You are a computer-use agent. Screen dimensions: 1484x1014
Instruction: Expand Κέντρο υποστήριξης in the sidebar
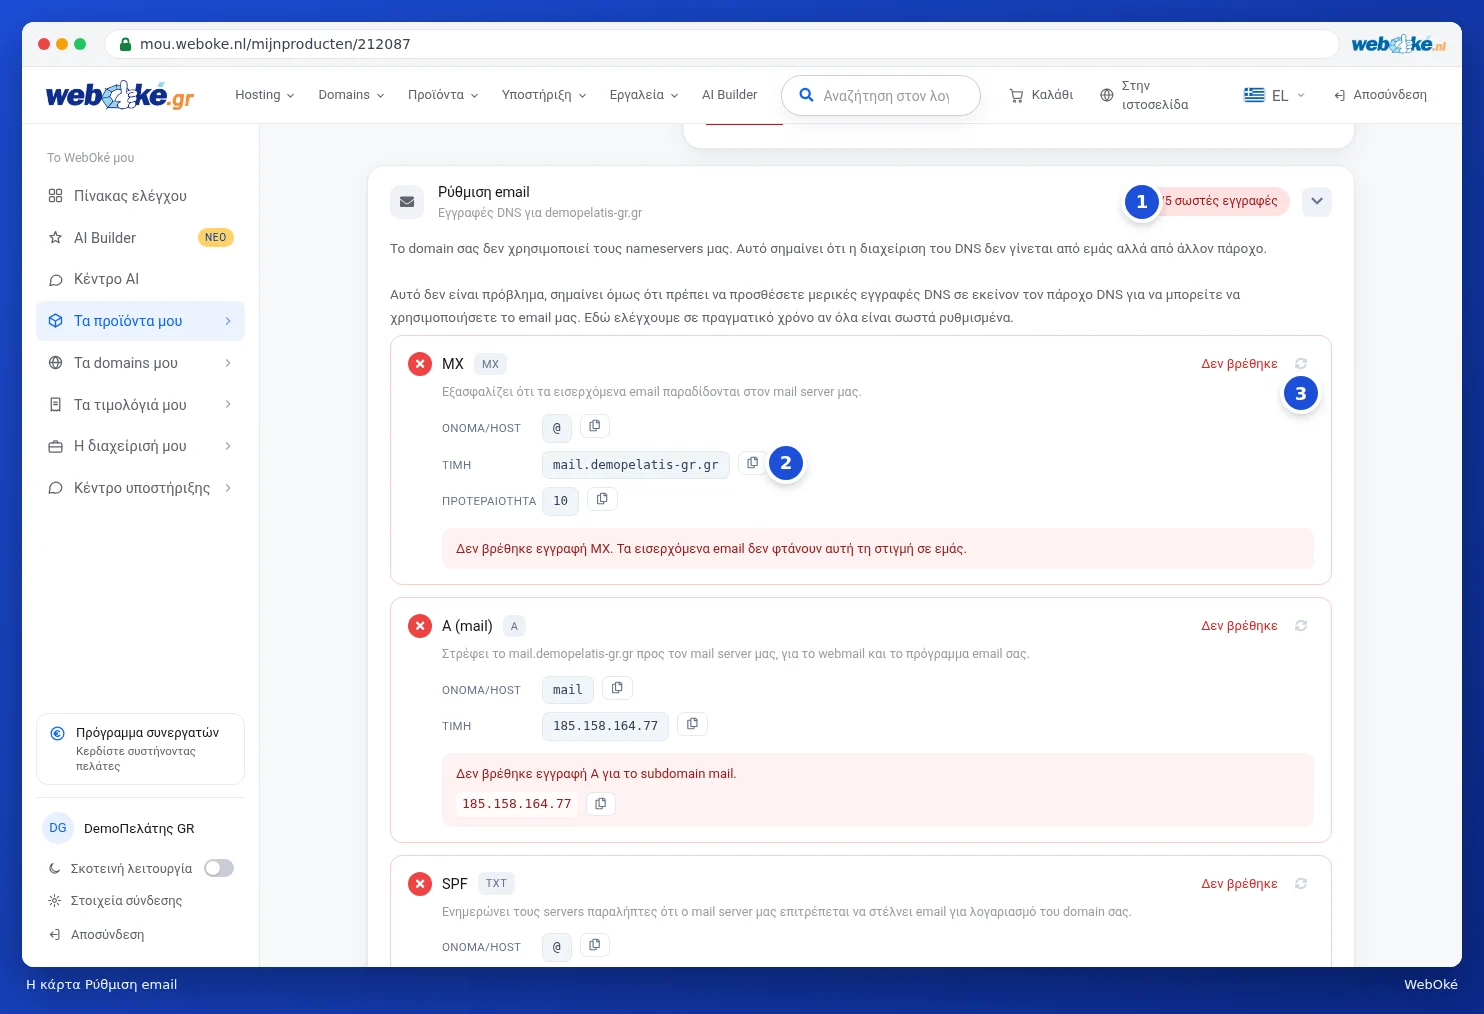(140, 488)
